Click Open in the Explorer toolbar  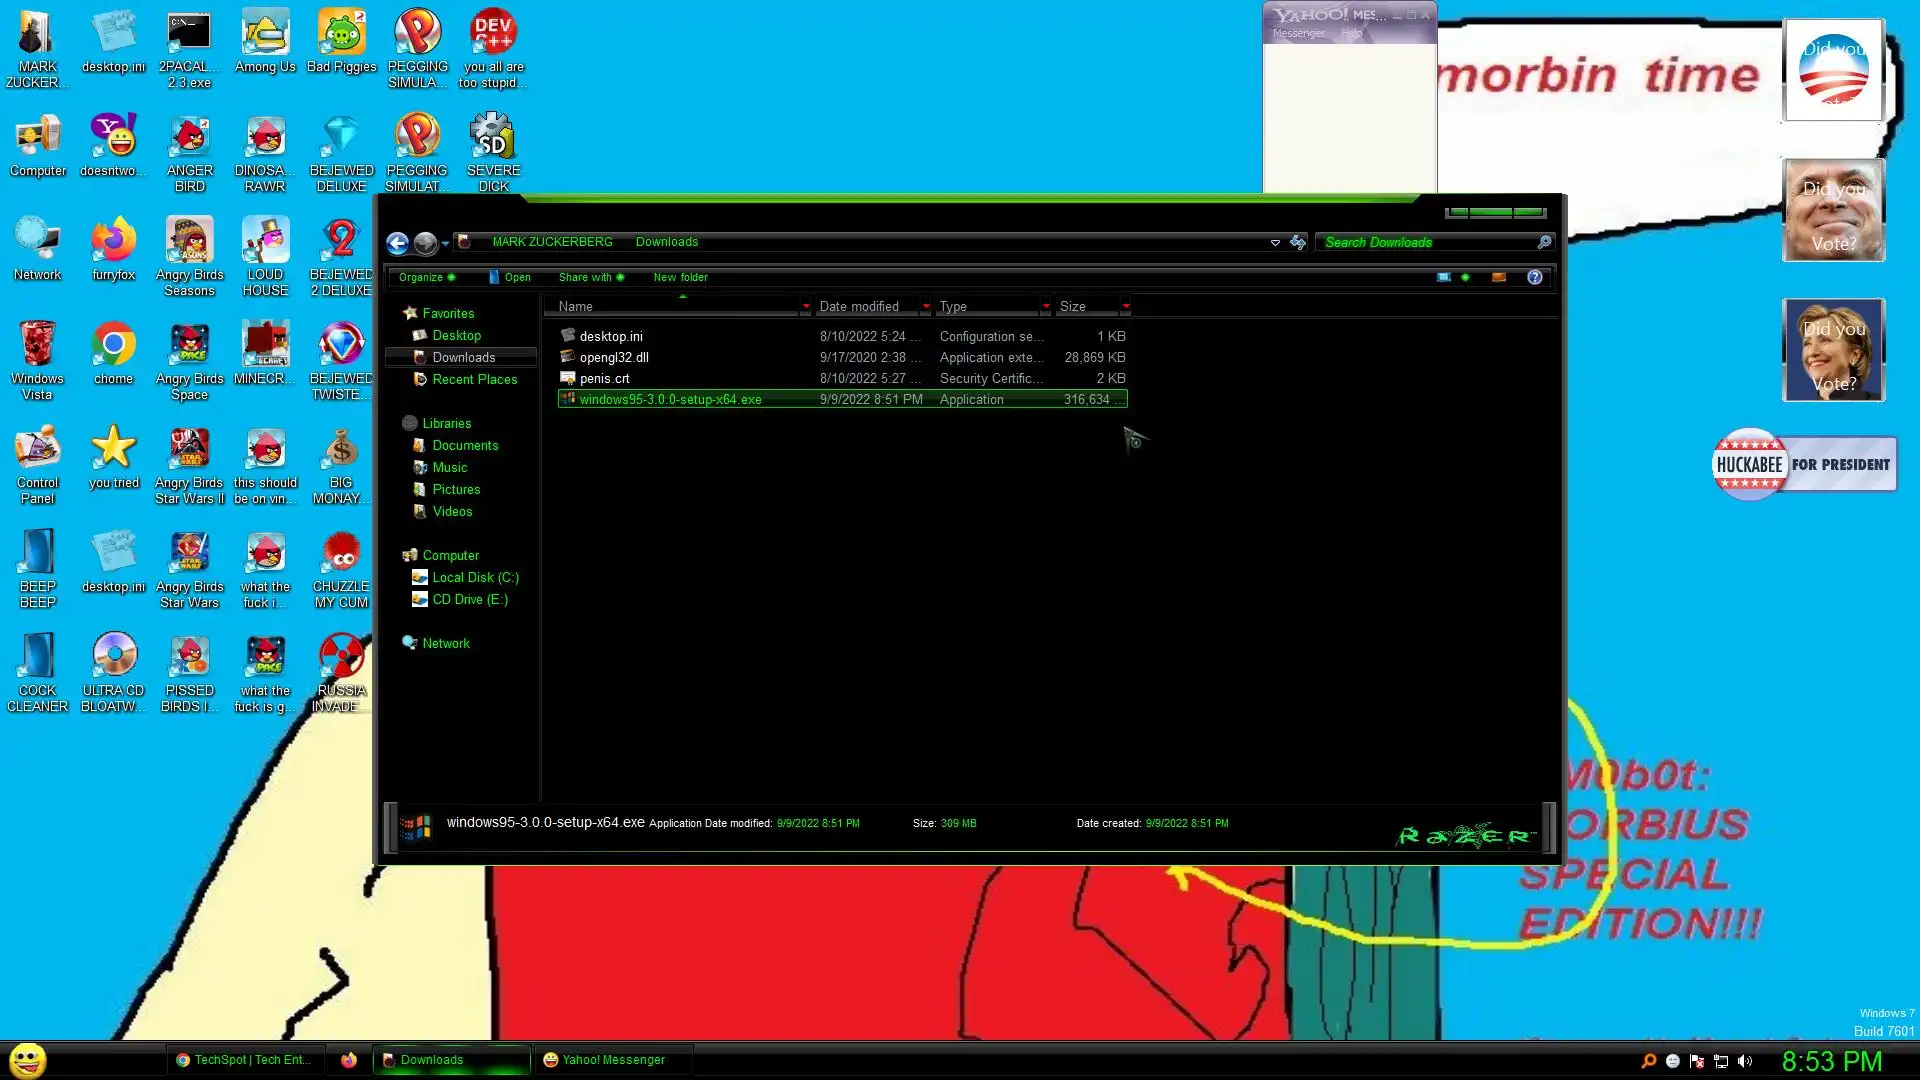[517, 278]
